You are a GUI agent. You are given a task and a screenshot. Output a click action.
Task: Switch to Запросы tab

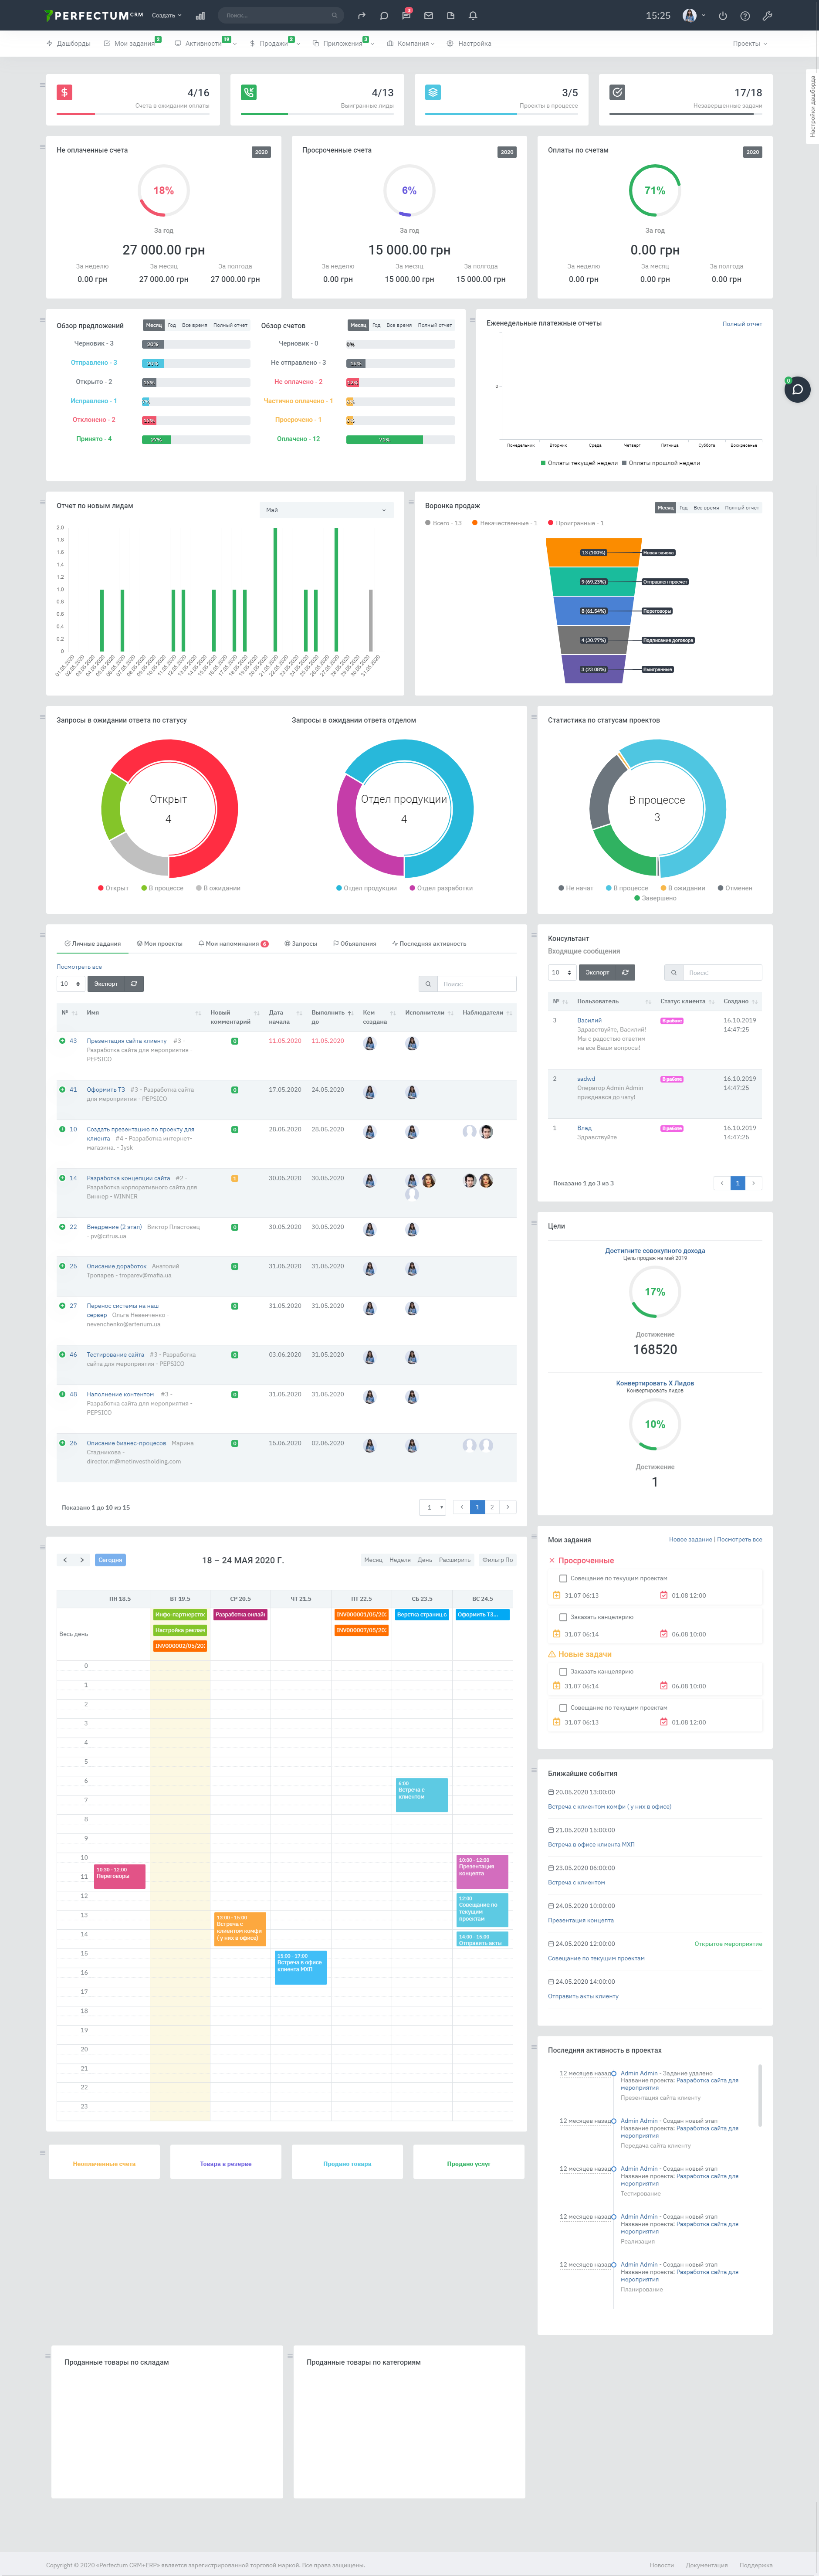(301, 943)
